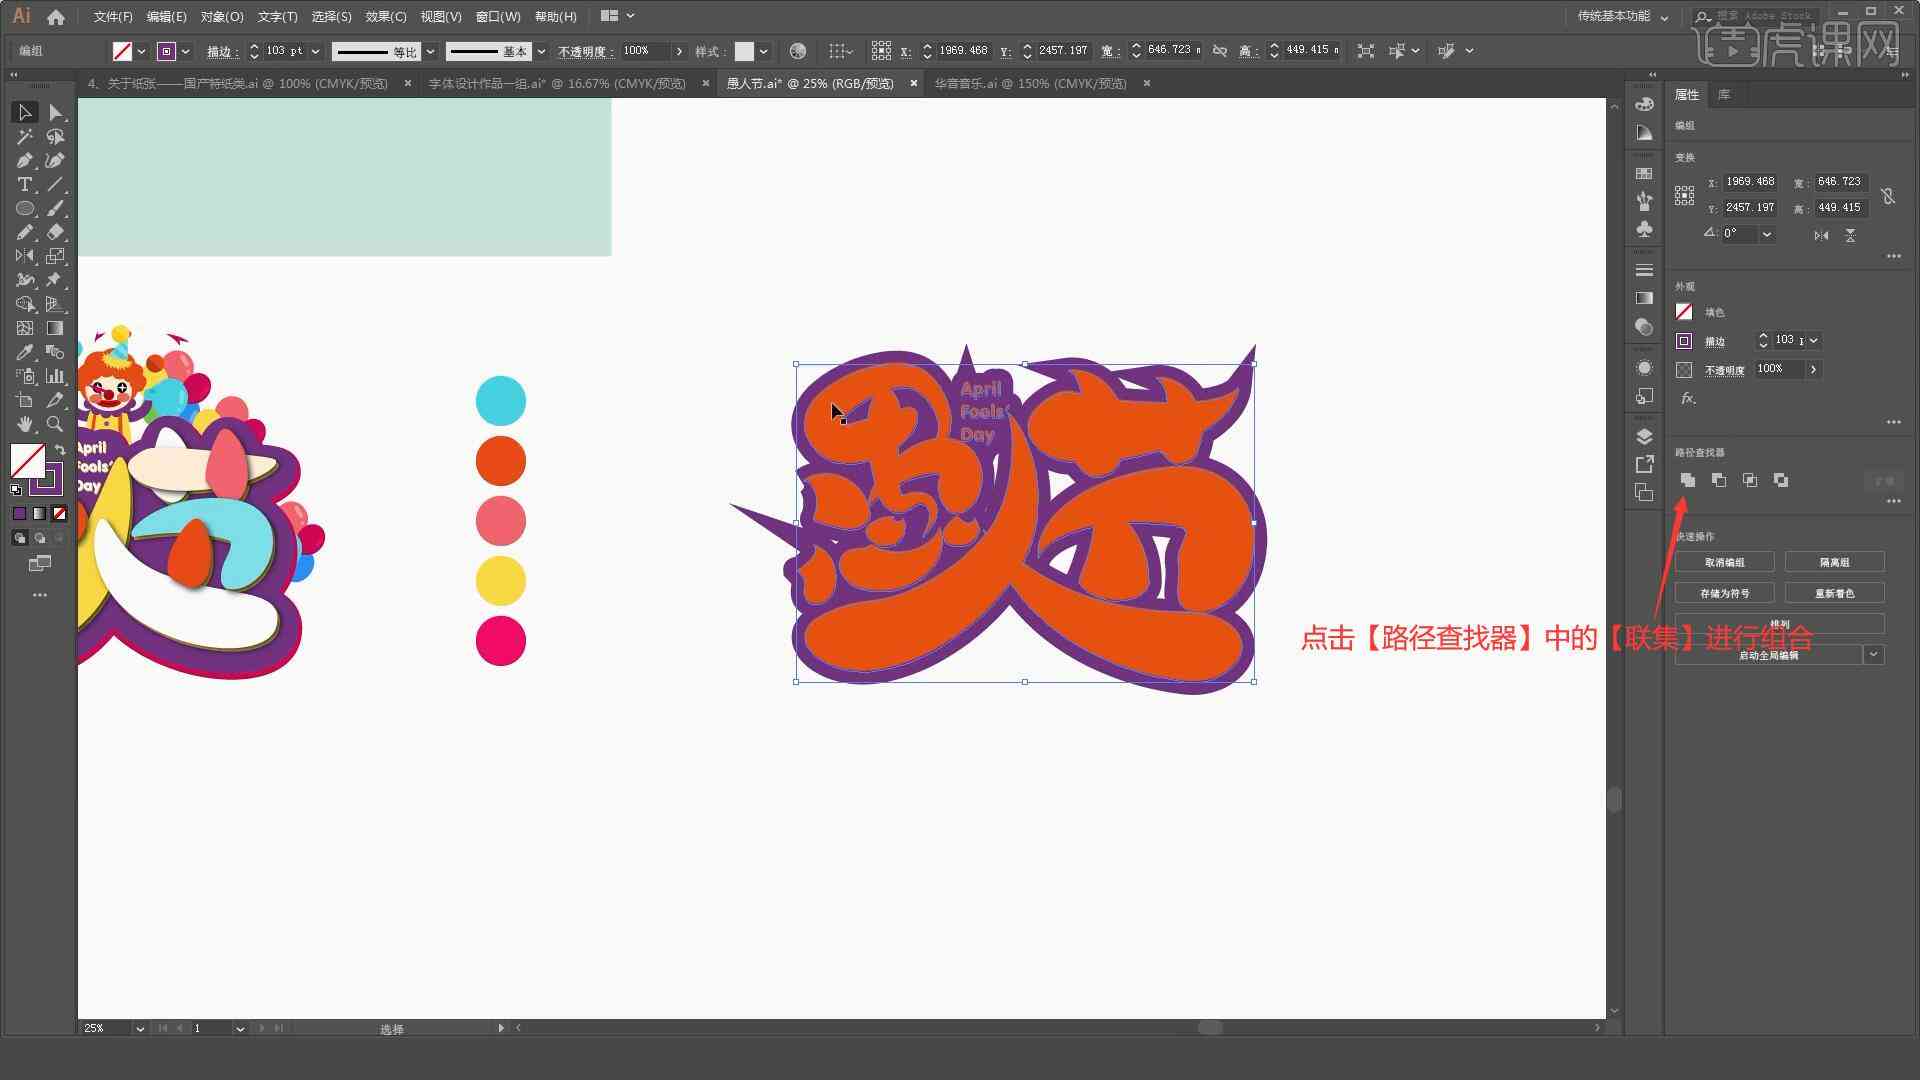
Task: Open the Symbols panel club icon
Action: point(1644,229)
